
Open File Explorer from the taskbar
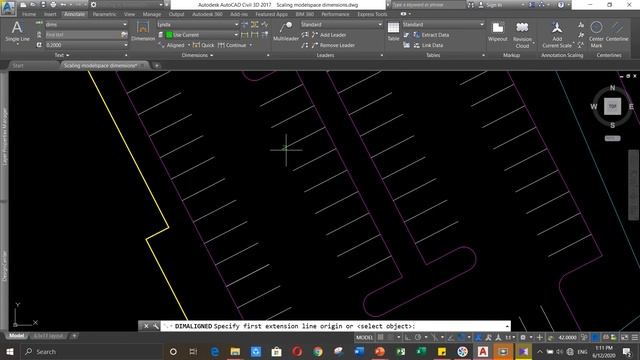pyautogui.click(x=235, y=351)
